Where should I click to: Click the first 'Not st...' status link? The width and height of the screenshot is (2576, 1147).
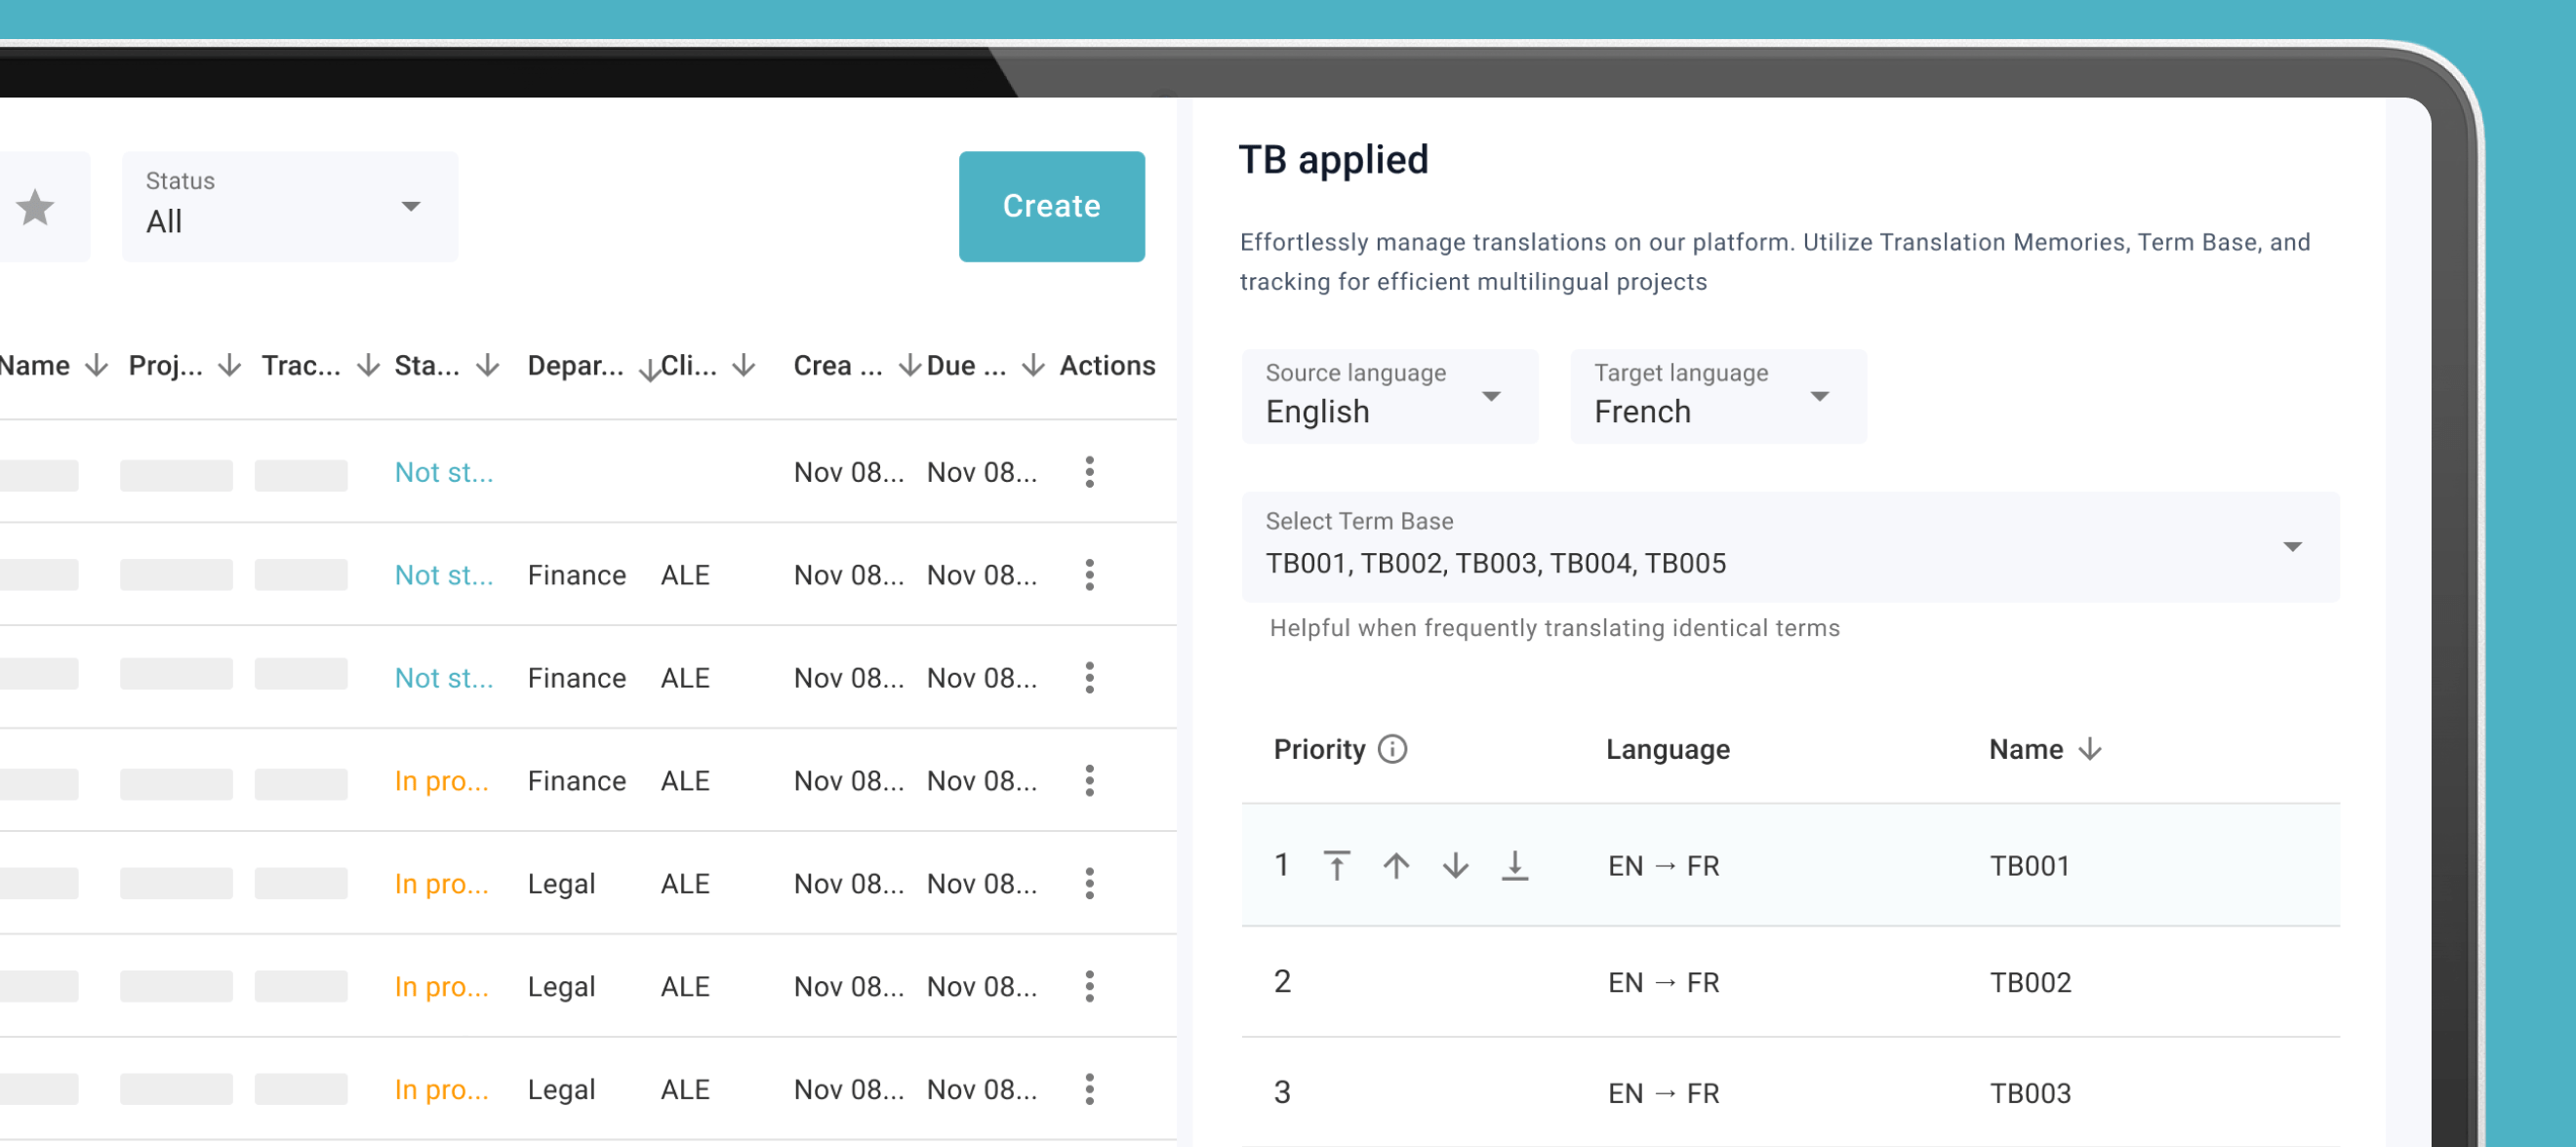[444, 472]
